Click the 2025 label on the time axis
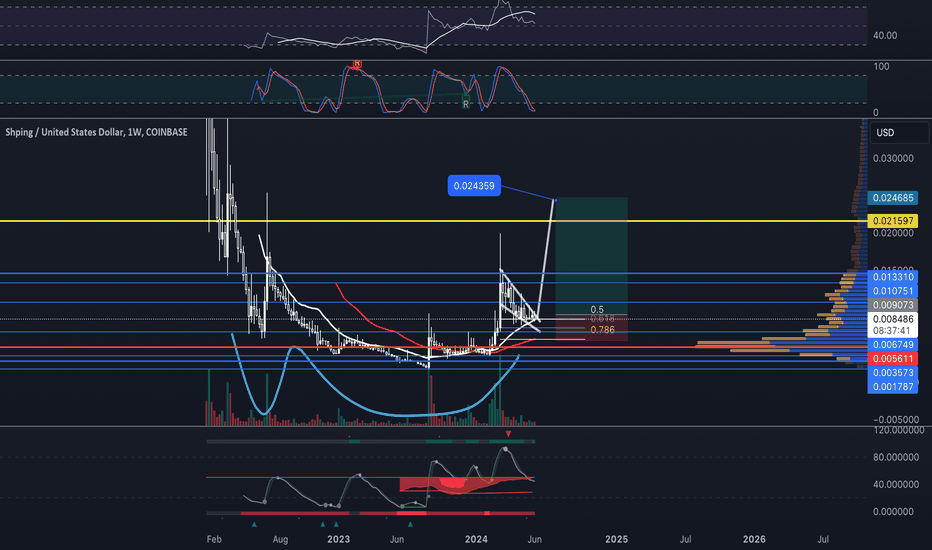The image size is (932, 550). click(x=616, y=539)
